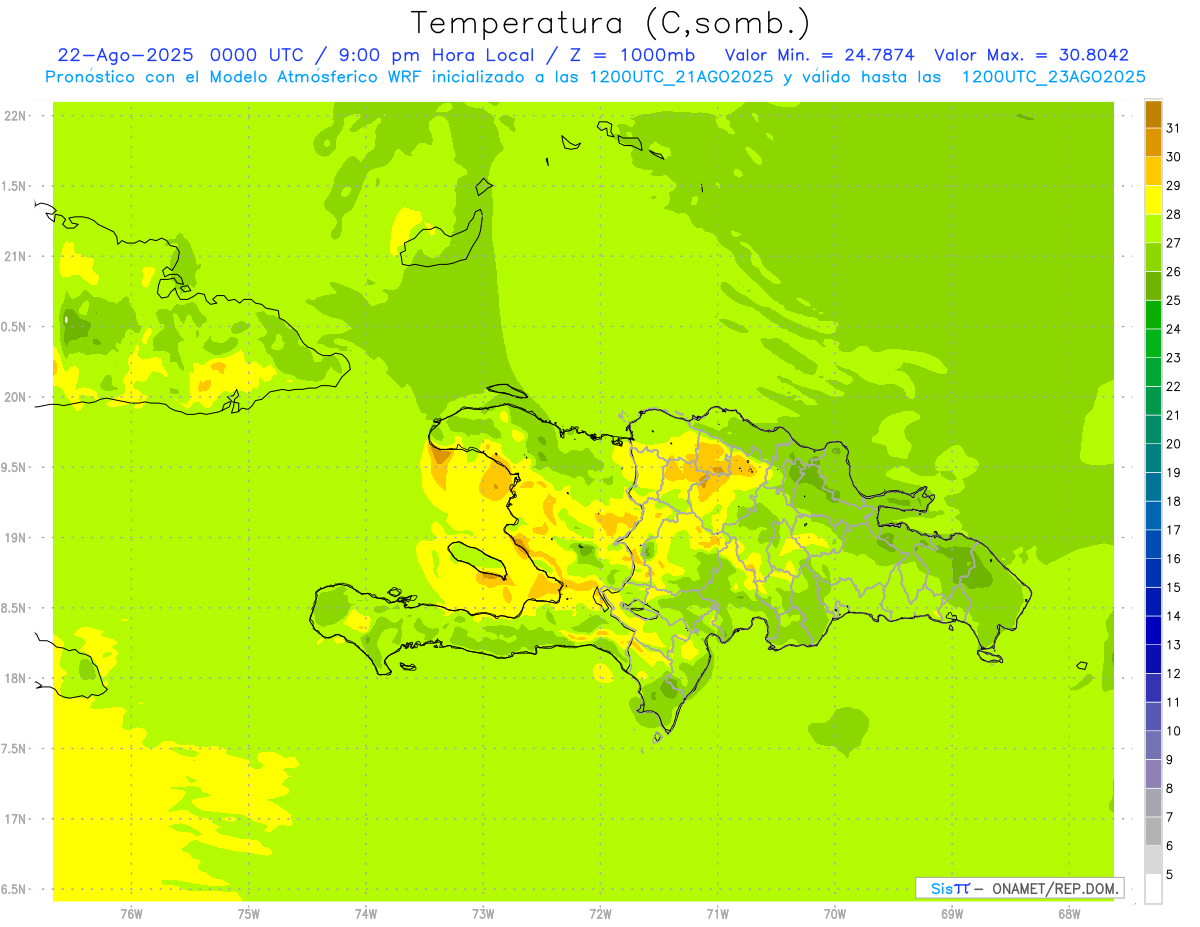
Task: Click the "73W" longitude axis label
Action: pos(483,913)
